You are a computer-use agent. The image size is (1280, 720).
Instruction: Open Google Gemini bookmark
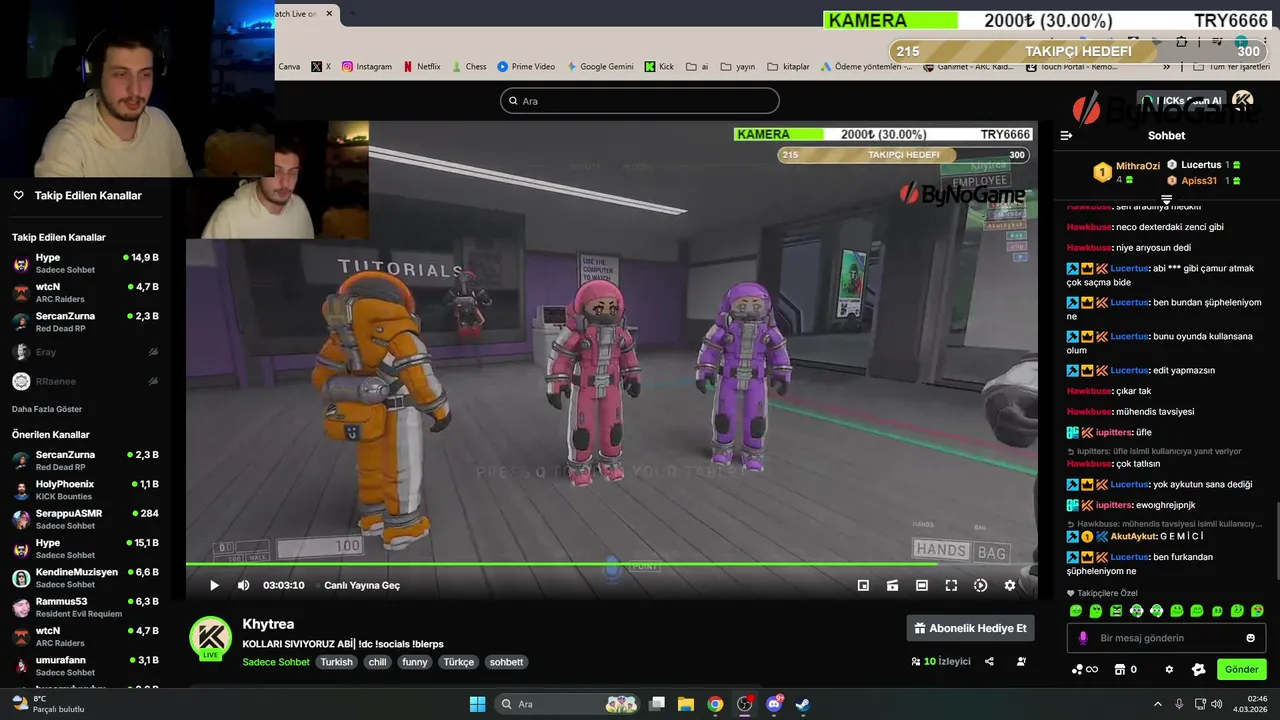tap(600, 67)
